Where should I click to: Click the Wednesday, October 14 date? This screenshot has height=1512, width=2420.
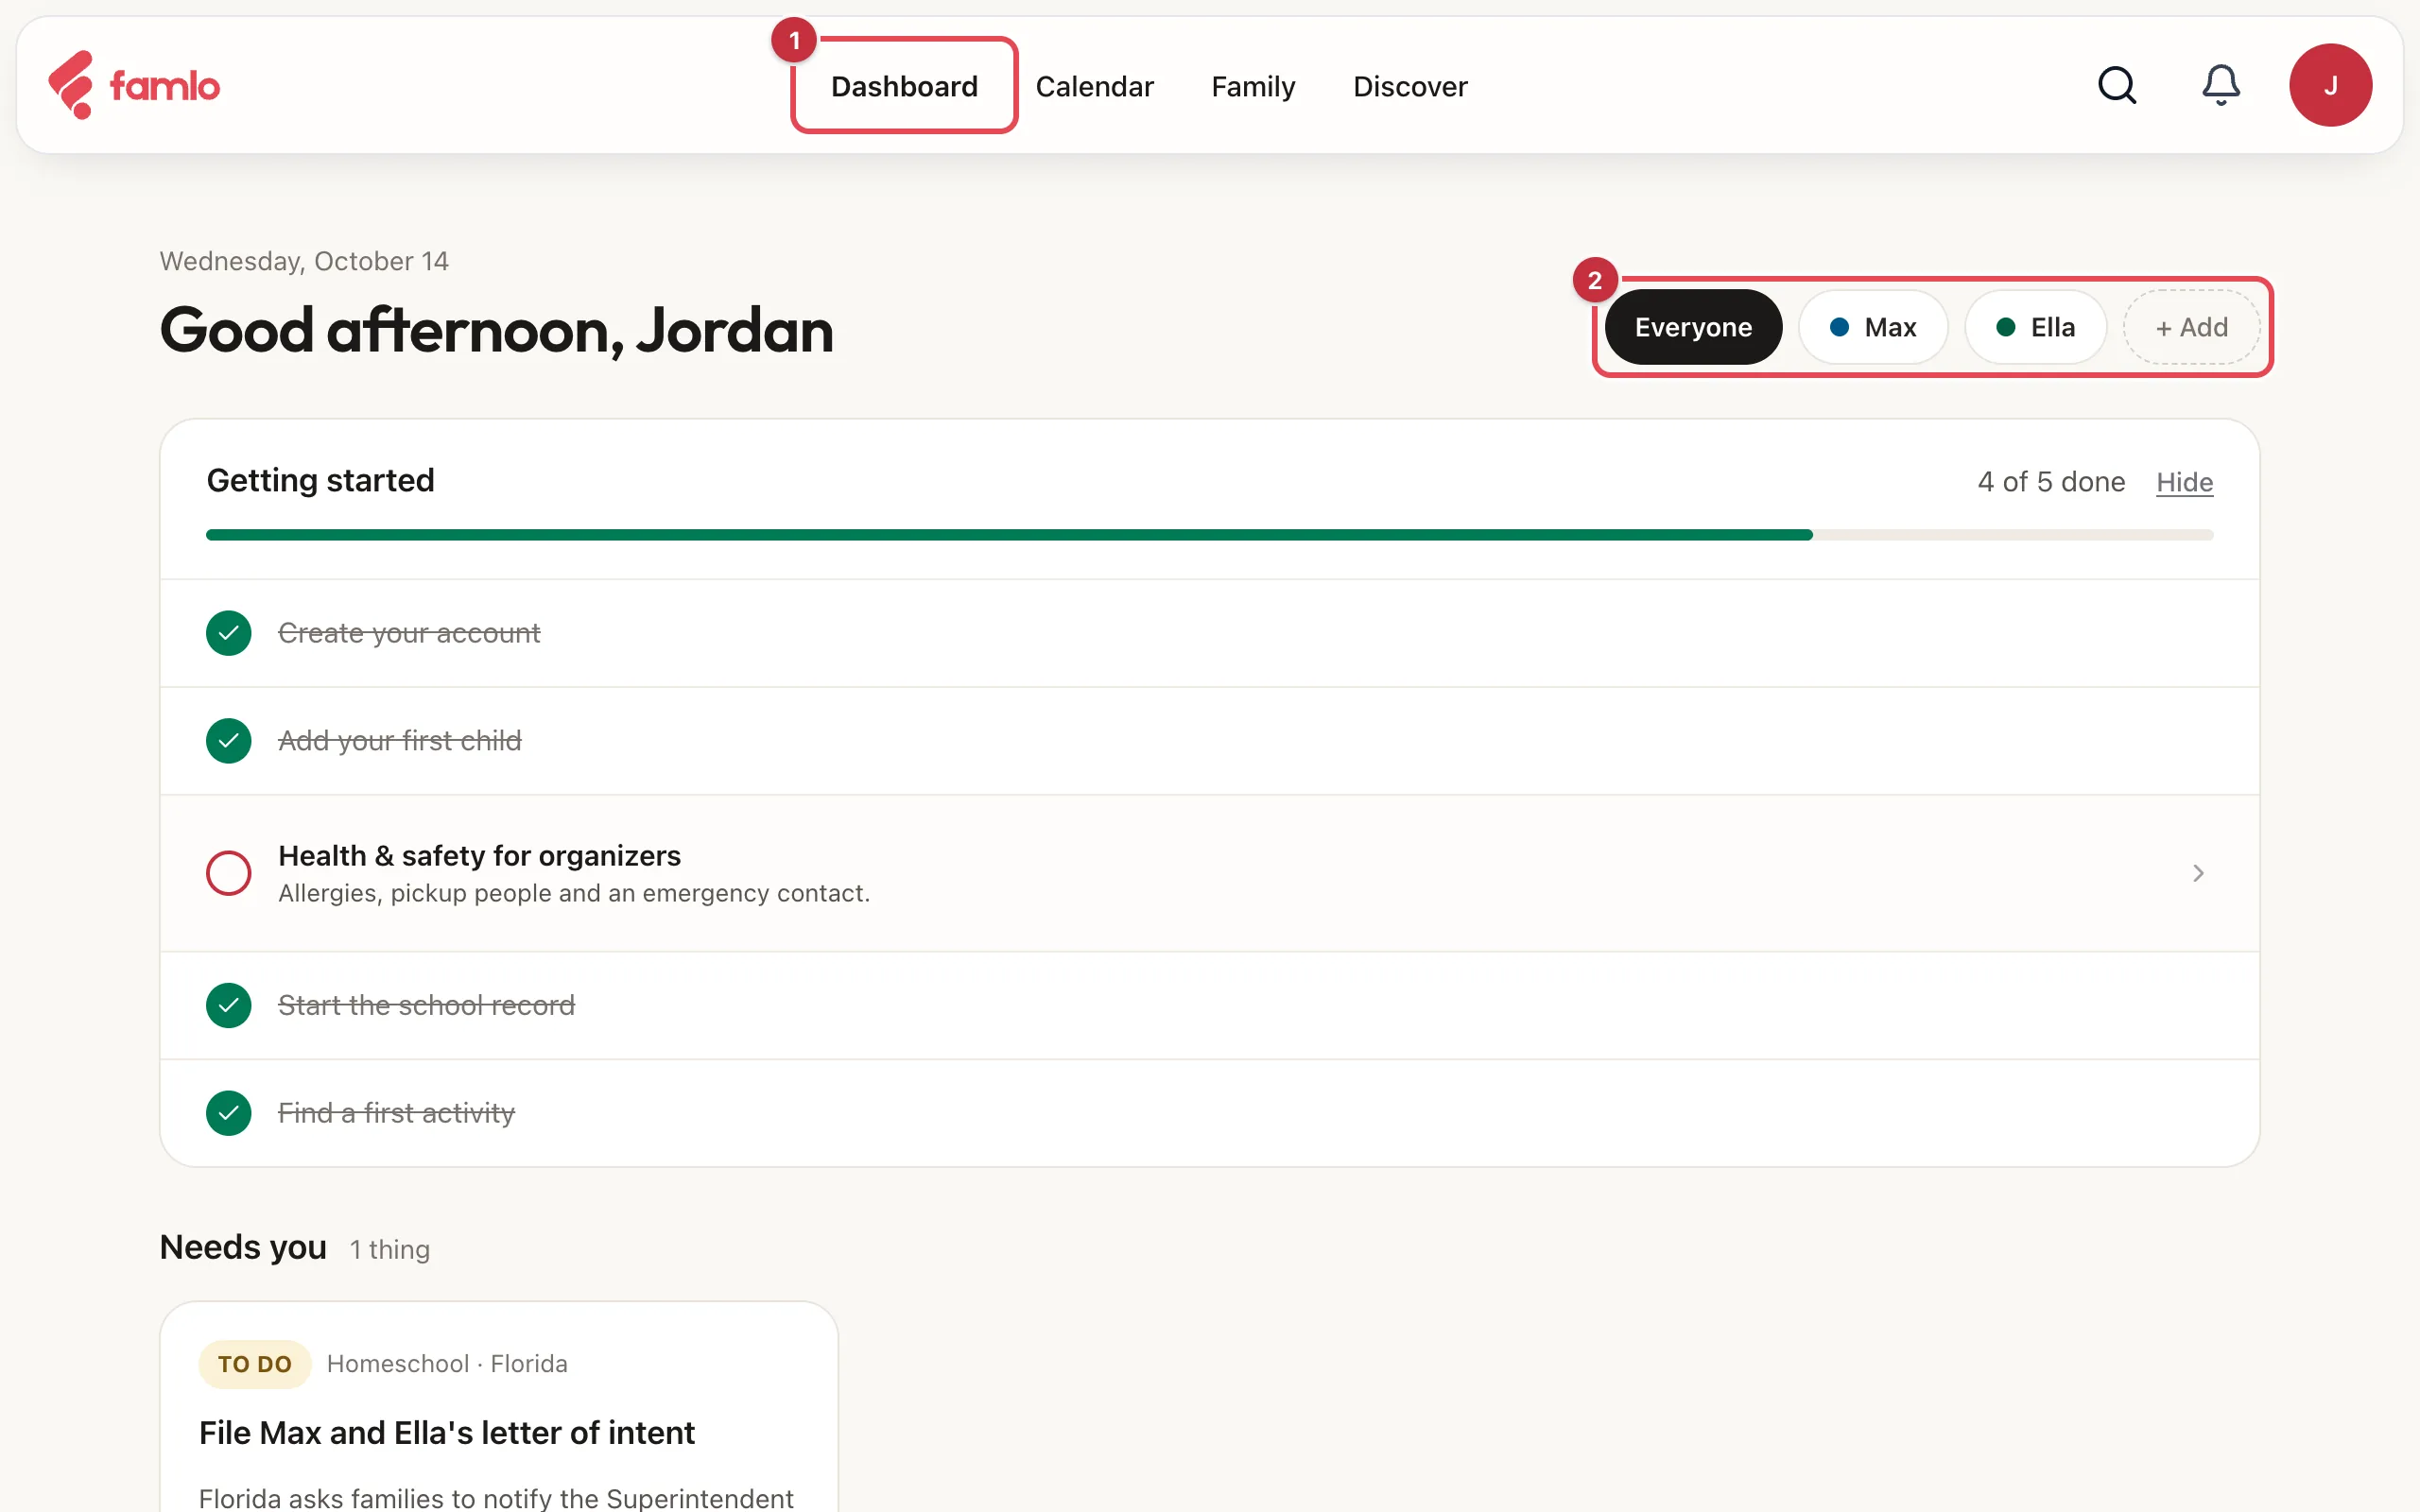304,261
